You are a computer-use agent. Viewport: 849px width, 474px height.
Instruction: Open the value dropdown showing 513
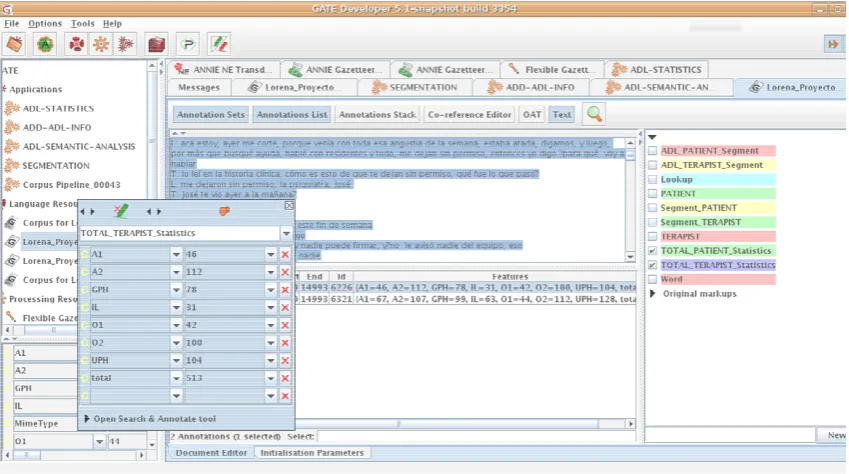tap(270, 378)
